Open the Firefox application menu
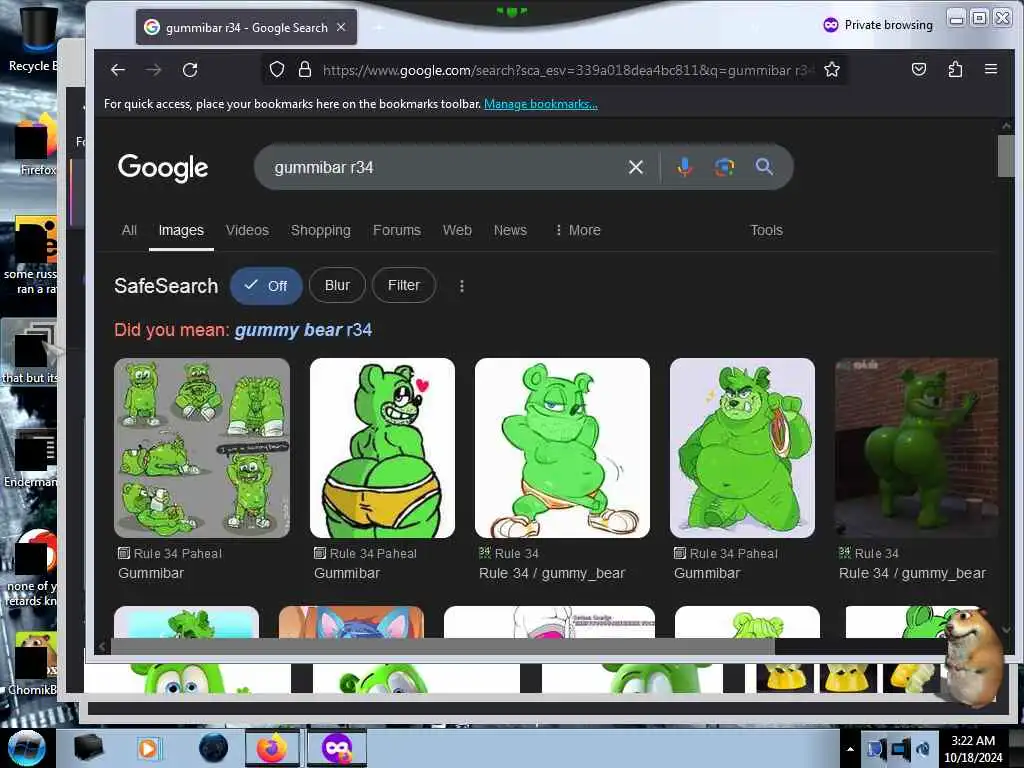Image resolution: width=1024 pixels, height=768 pixels. coord(991,69)
